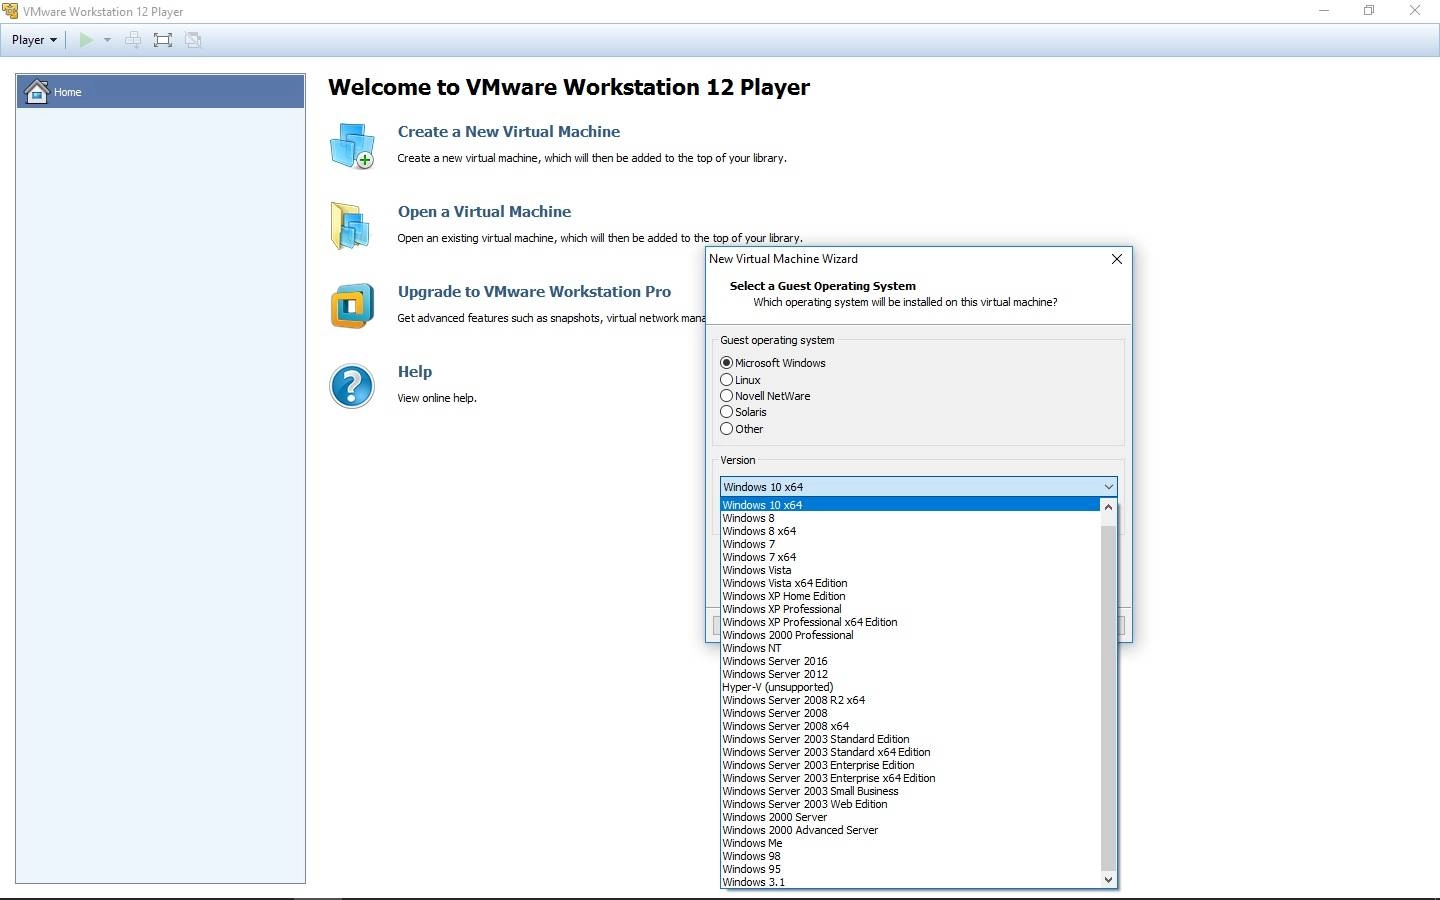Viewport: 1440px width, 900px height.
Task: Click the Open a Virtual Machine folder icon
Action: (x=351, y=225)
